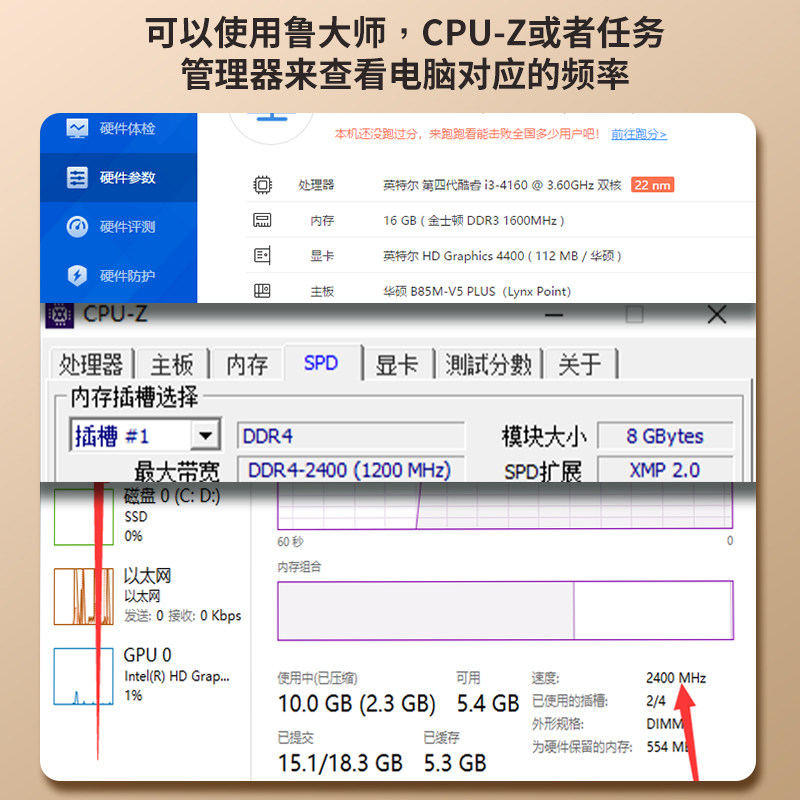This screenshot has width=800, height=800.
Task: Switch to the 显卡 tab in CPU-Z
Action: pyautogui.click(x=397, y=364)
